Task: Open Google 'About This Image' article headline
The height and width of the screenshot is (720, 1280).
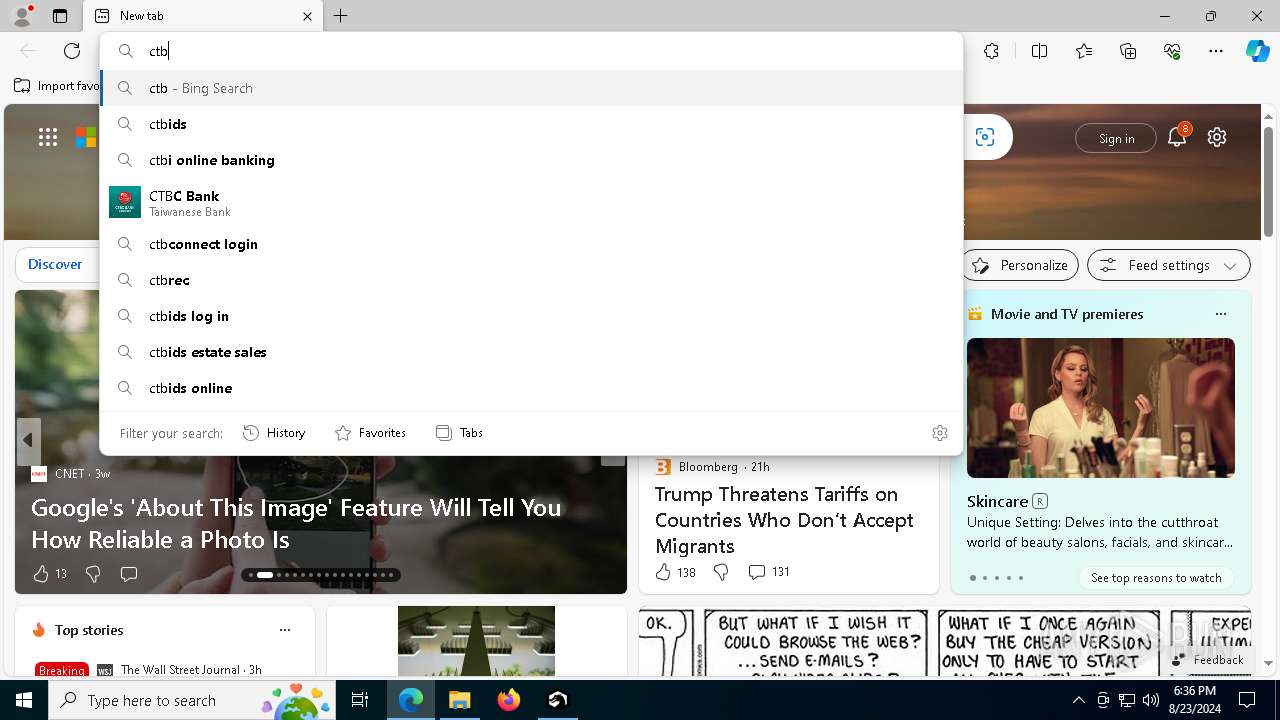Action: pyautogui.click(x=296, y=523)
